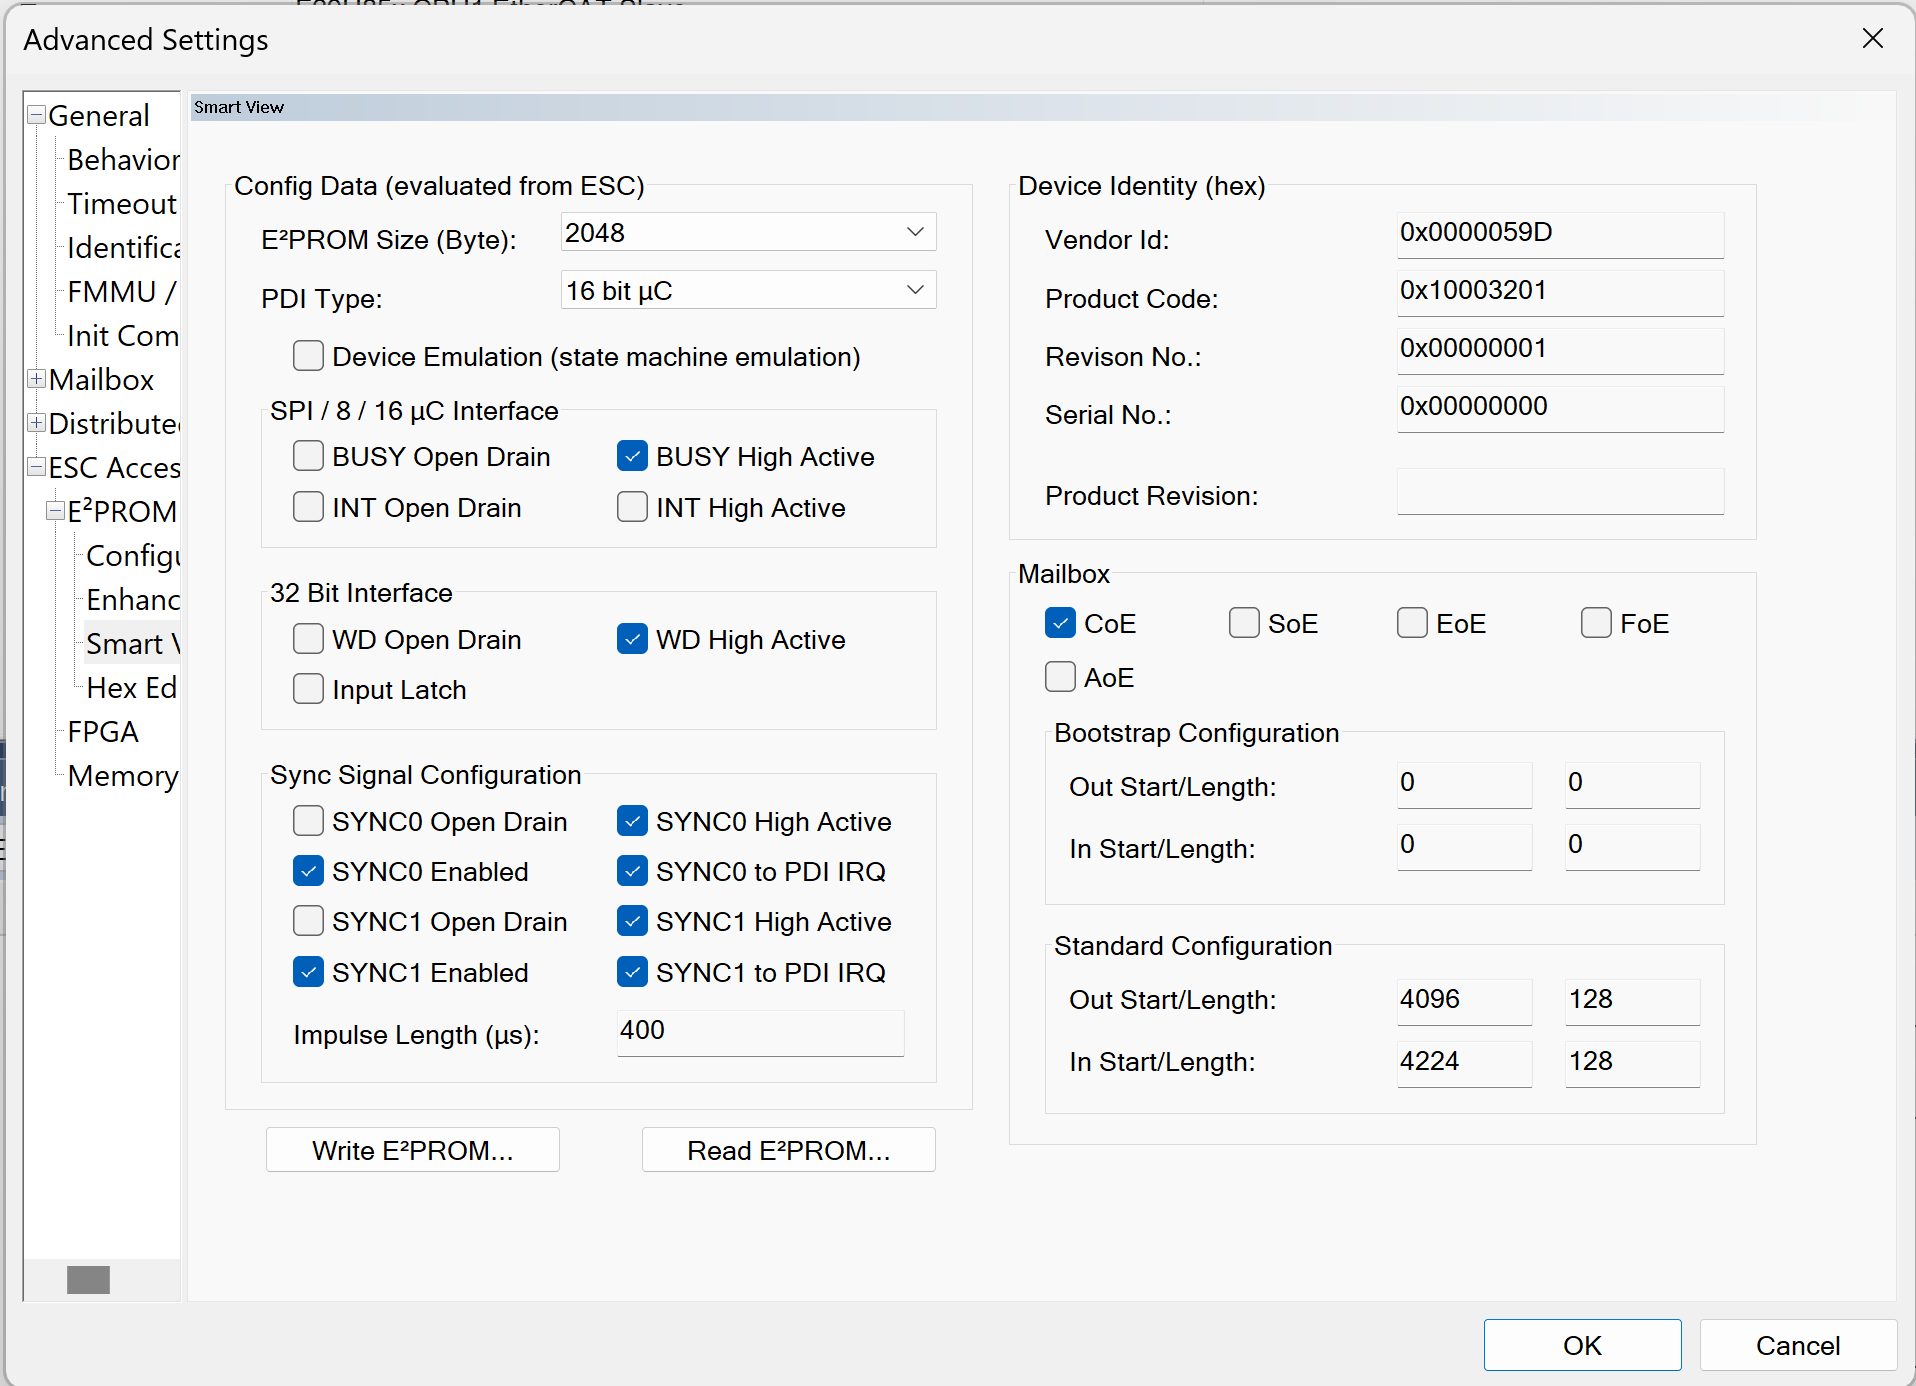The image size is (1916, 1386).
Task: Expand the Mailbox tree node
Action: point(36,379)
